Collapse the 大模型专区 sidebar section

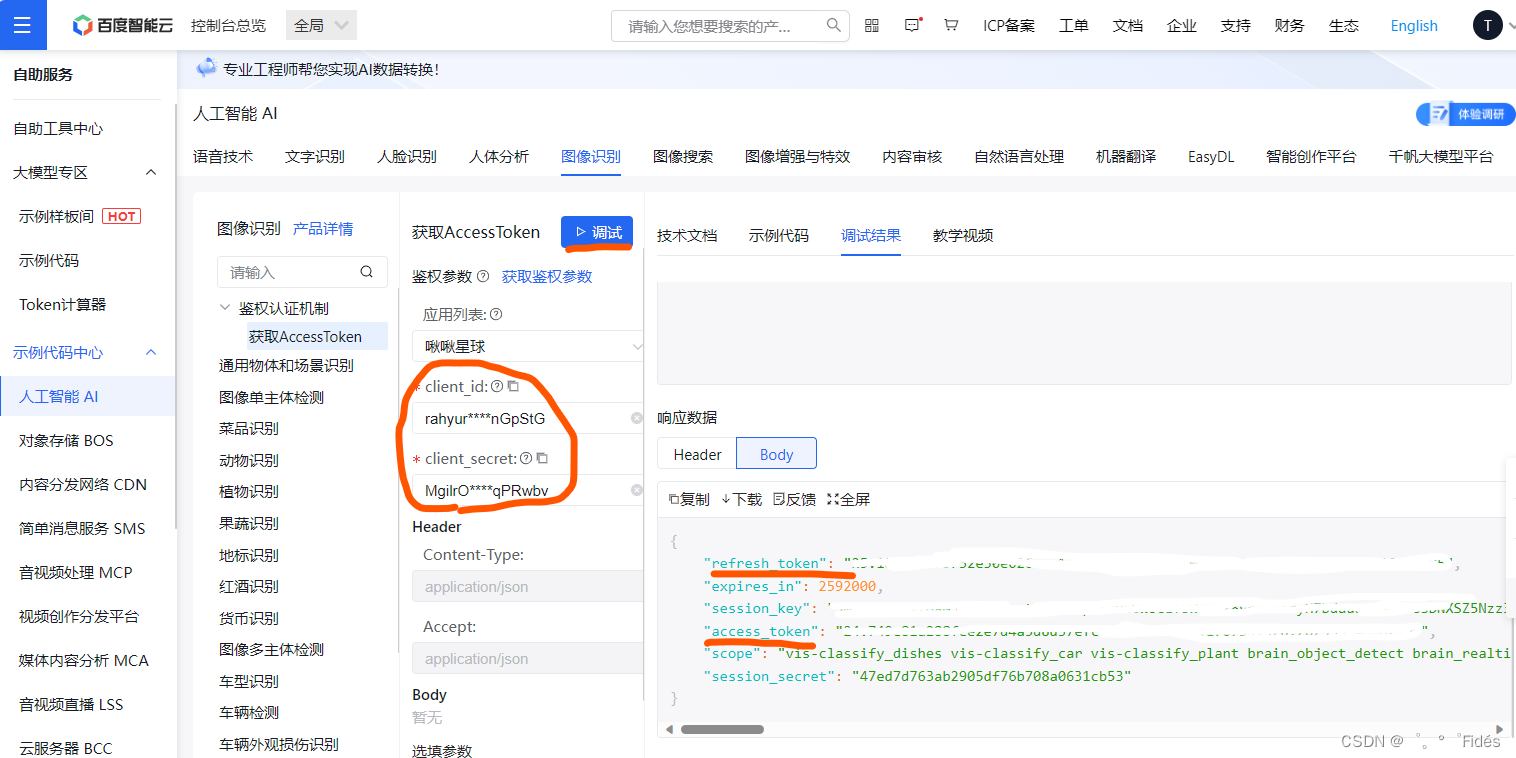[x=151, y=172]
